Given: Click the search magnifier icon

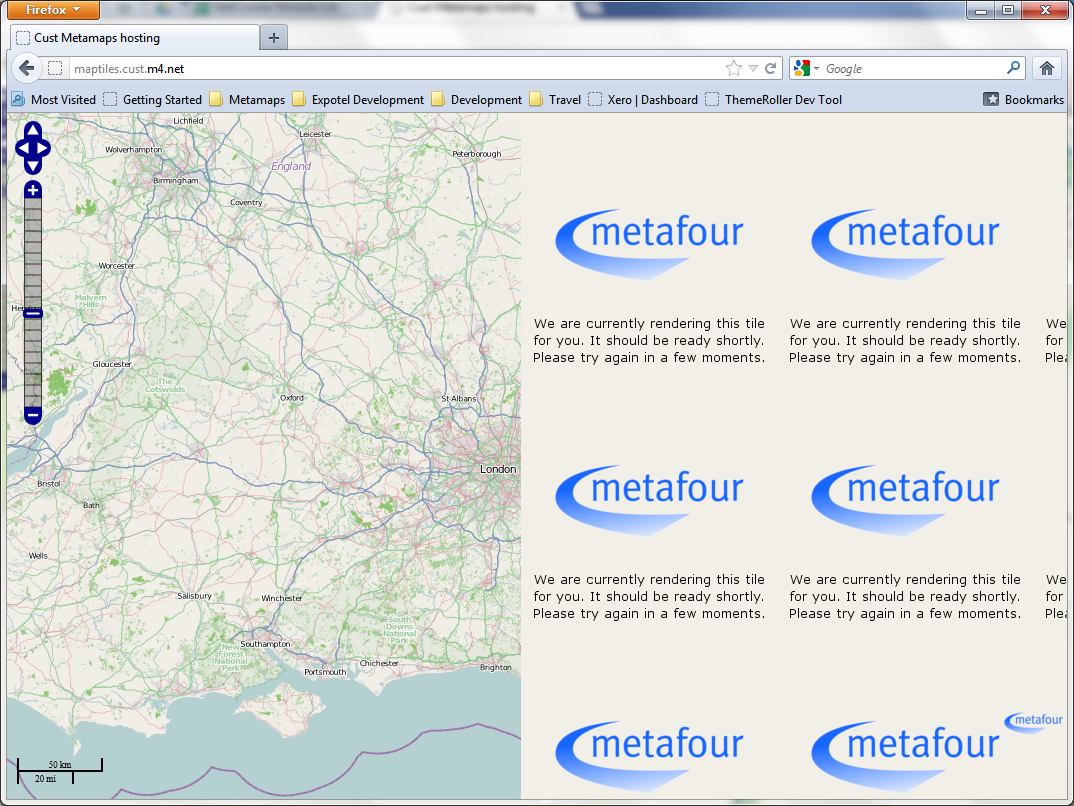Looking at the screenshot, I should point(1014,68).
